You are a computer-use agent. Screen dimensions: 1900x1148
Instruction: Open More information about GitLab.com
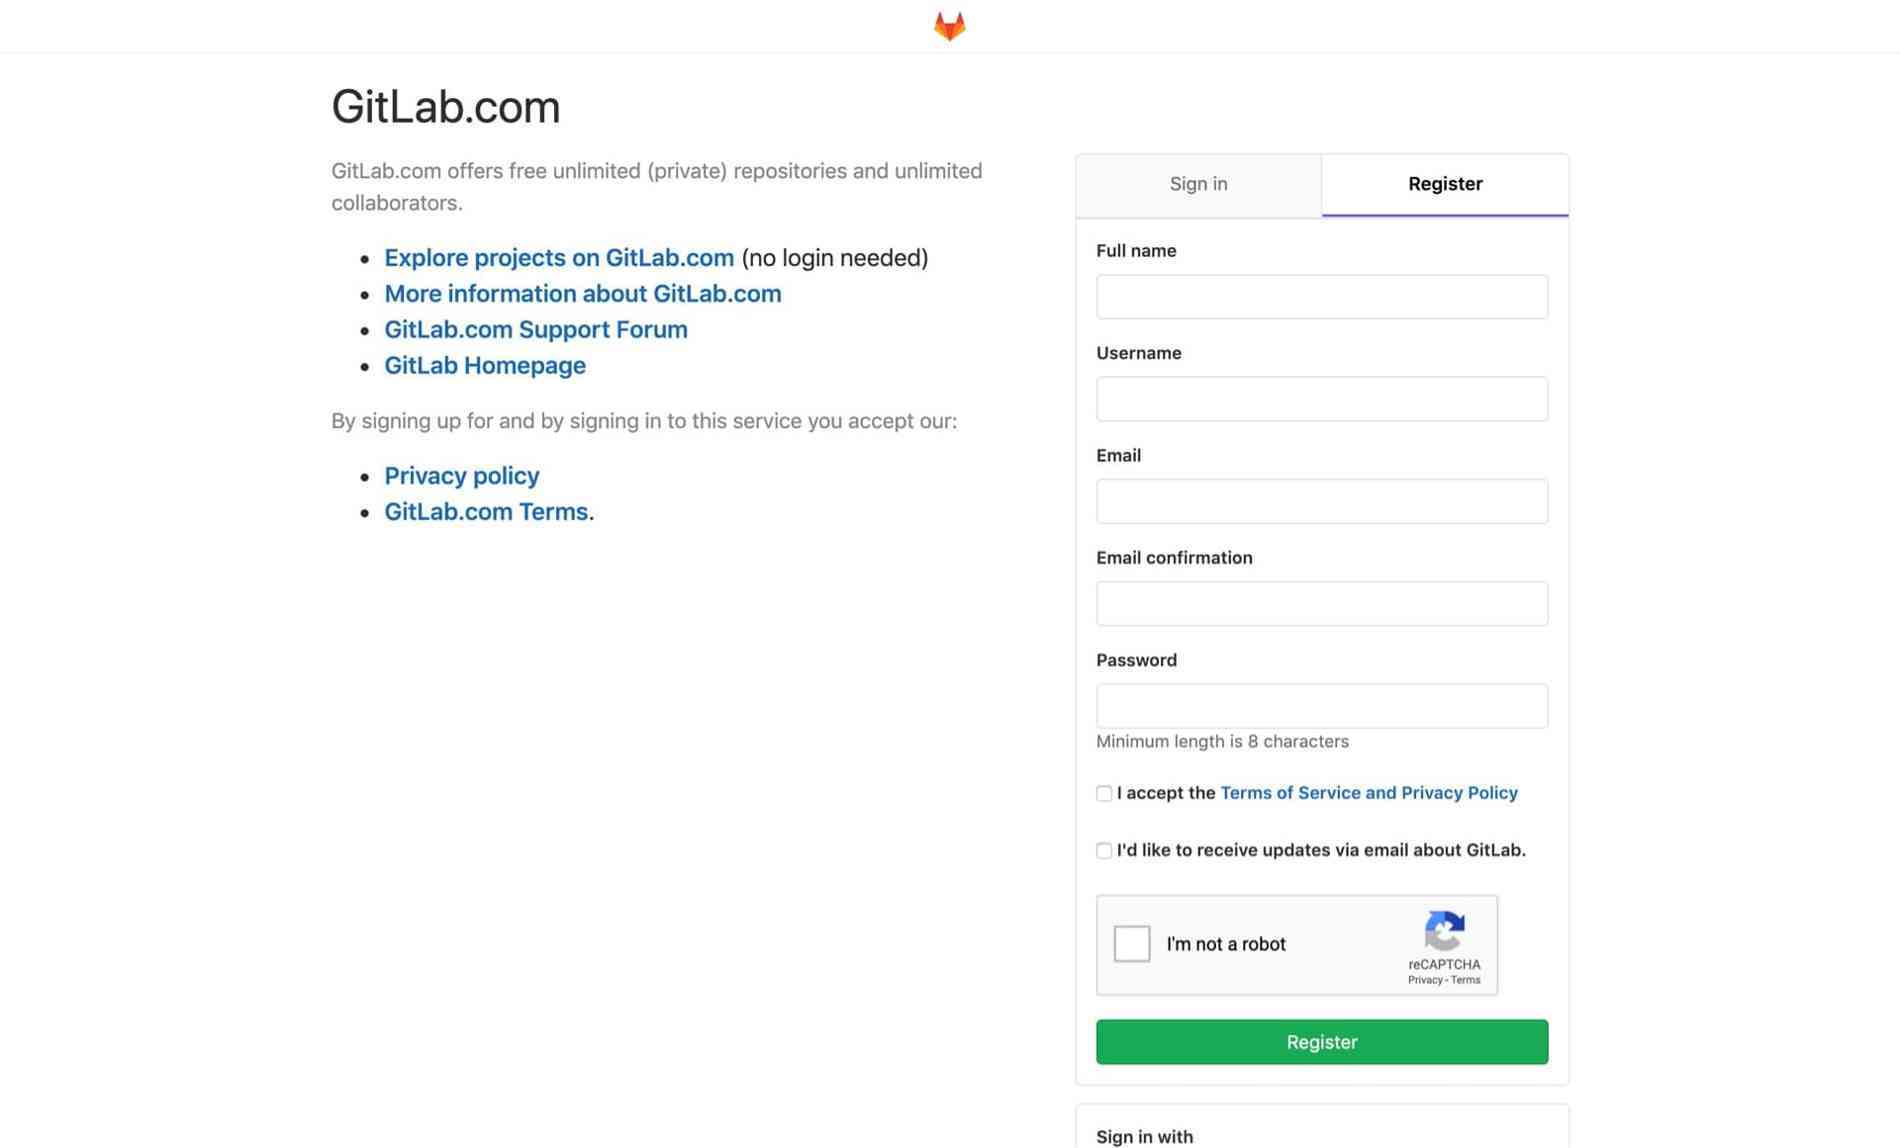coord(583,293)
